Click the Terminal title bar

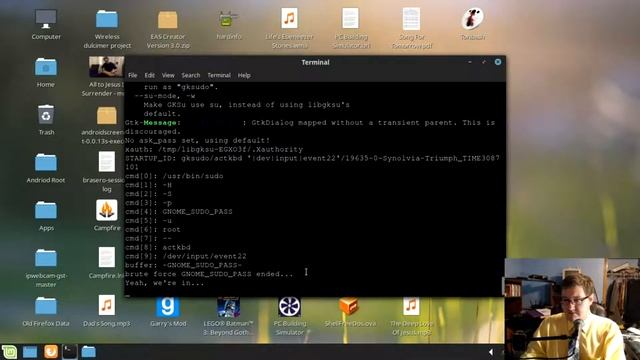pos(315,62)
